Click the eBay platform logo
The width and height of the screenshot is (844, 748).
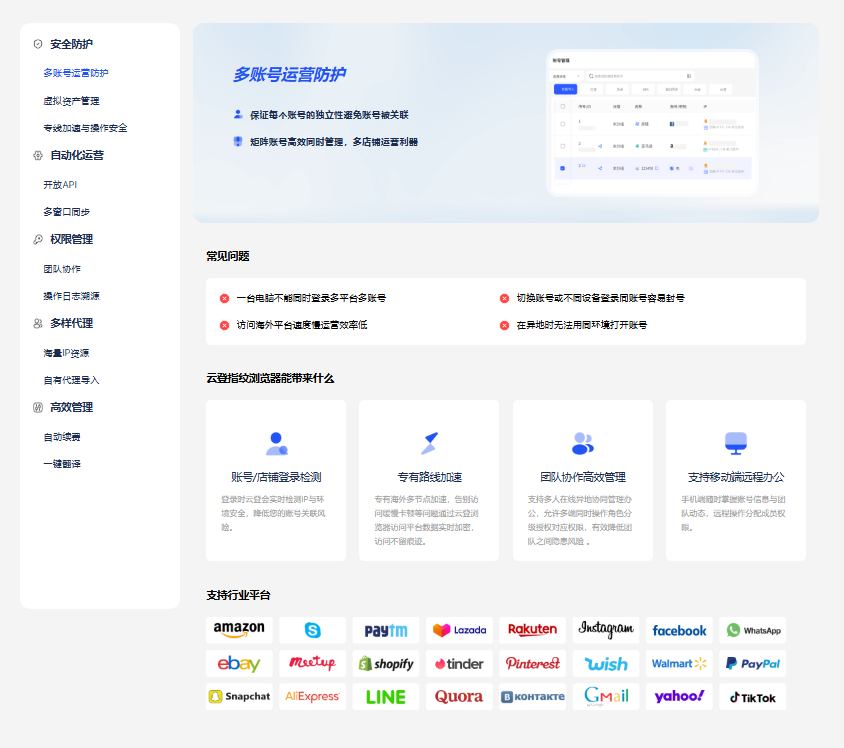point(239,664)
